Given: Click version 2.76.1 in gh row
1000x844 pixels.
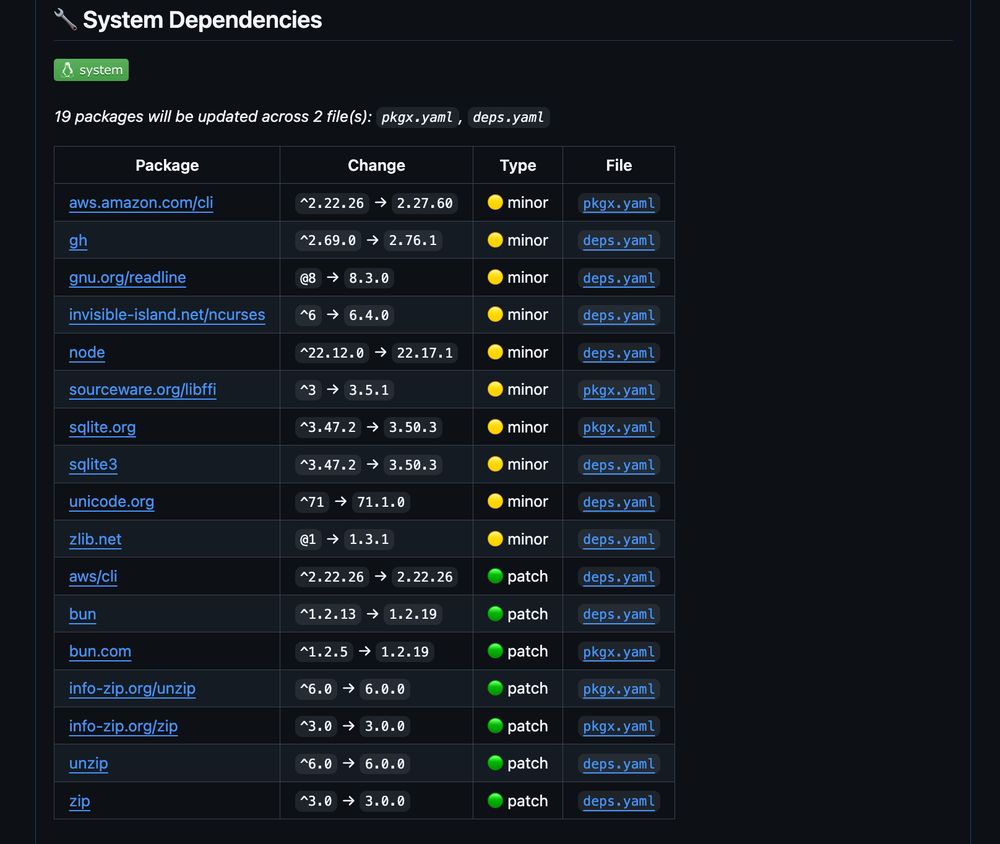Looking at the screenshot, I should (x=413, y=241).
